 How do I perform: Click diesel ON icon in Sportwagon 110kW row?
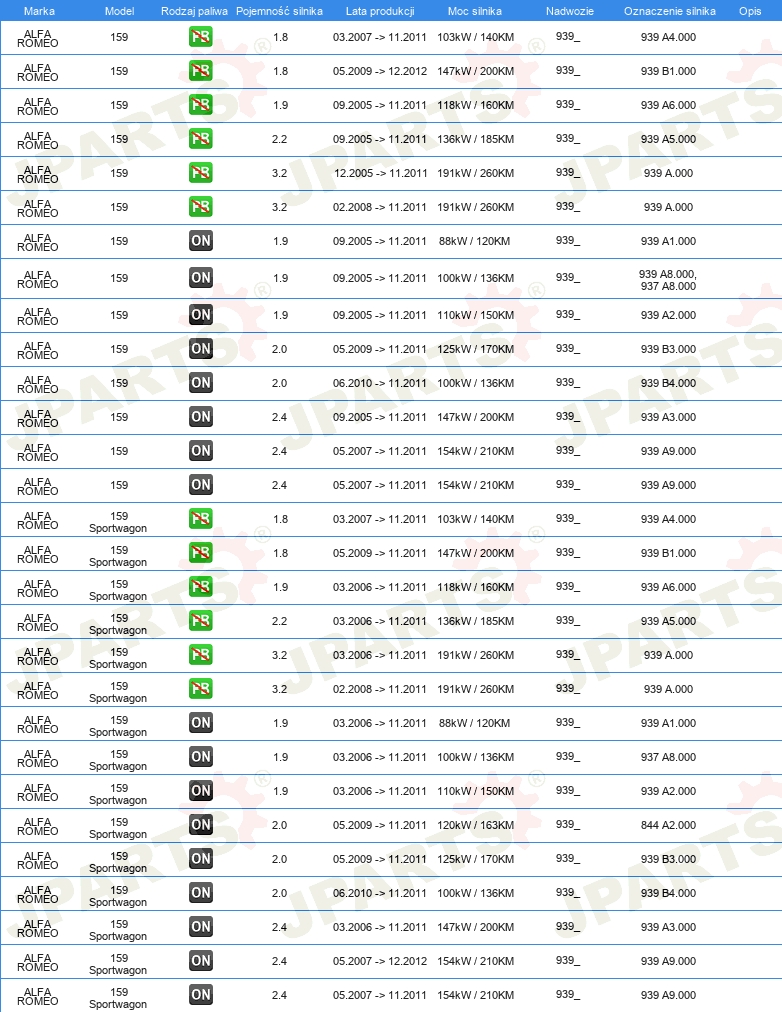(x=201, y=791)
